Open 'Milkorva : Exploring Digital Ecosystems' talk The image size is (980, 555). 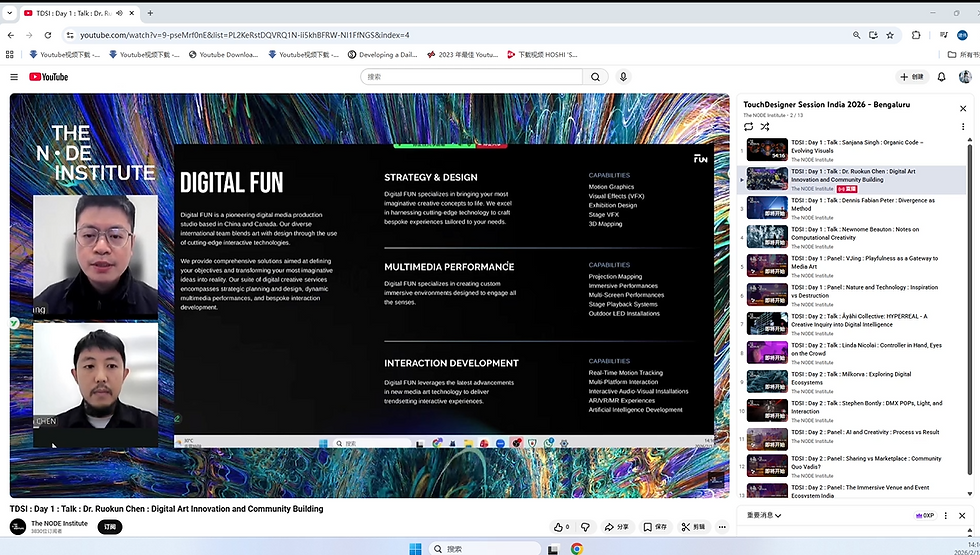(x=851, y=382)
